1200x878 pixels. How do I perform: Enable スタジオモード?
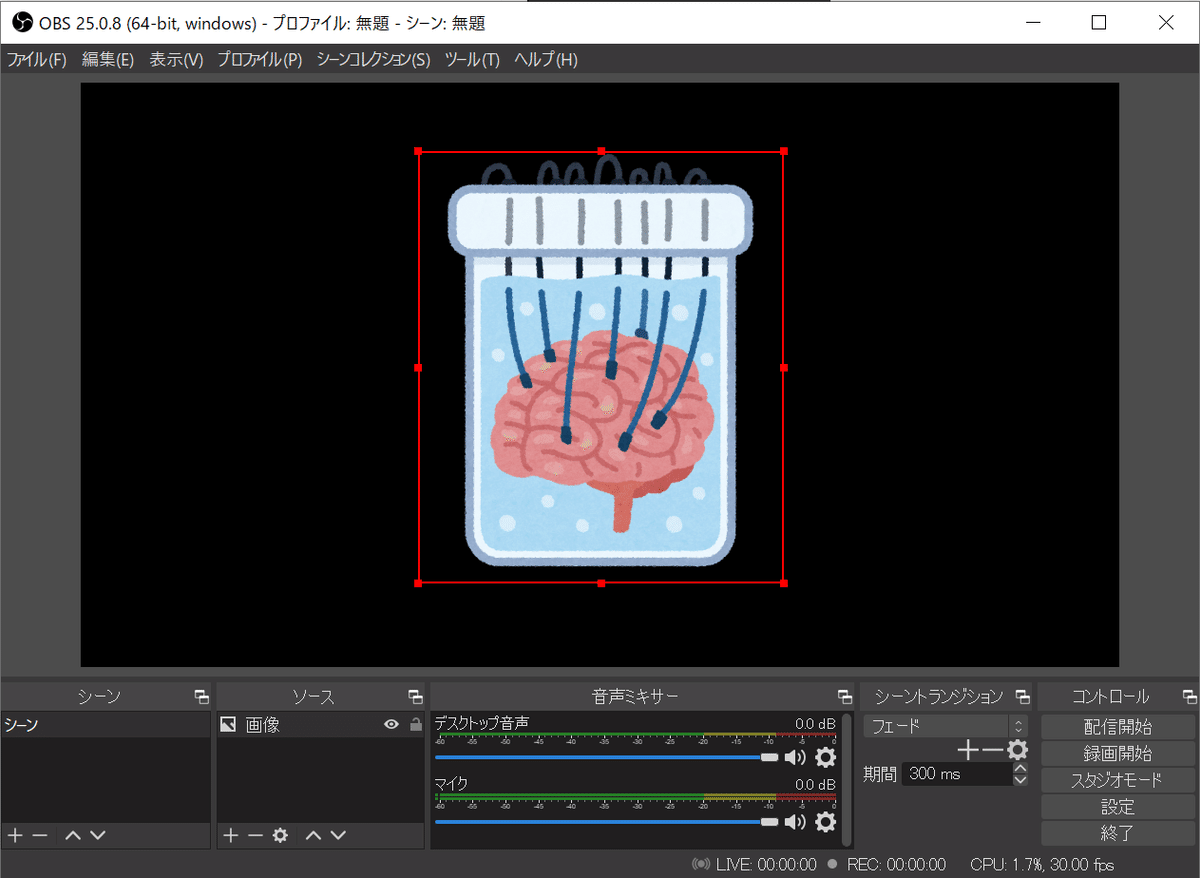pyautogui.click(x=1118, y=780)
